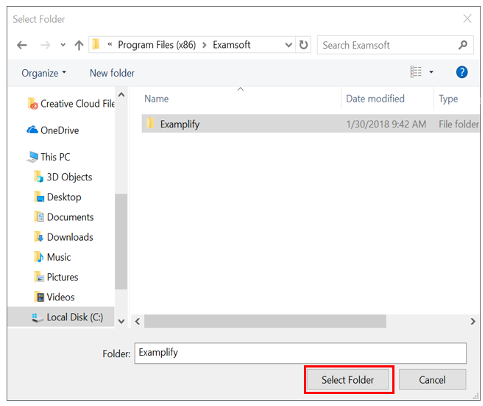
Task: Select Program Files (x86) in breadcrumb
Action: click(x=157, y=45)
